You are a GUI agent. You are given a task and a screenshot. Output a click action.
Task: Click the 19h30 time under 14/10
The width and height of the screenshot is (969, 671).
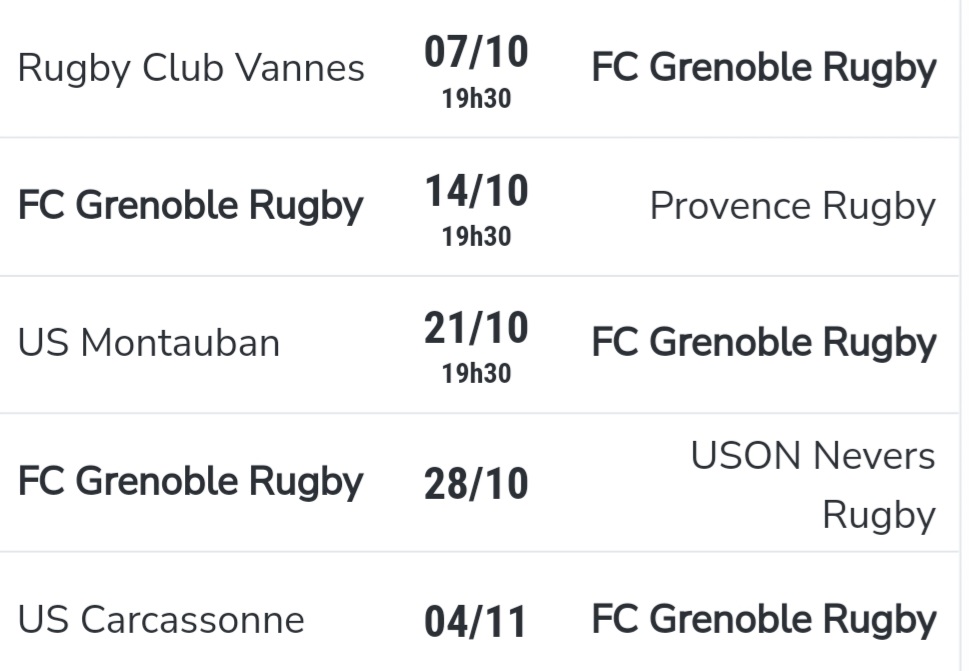click(476, 237)
